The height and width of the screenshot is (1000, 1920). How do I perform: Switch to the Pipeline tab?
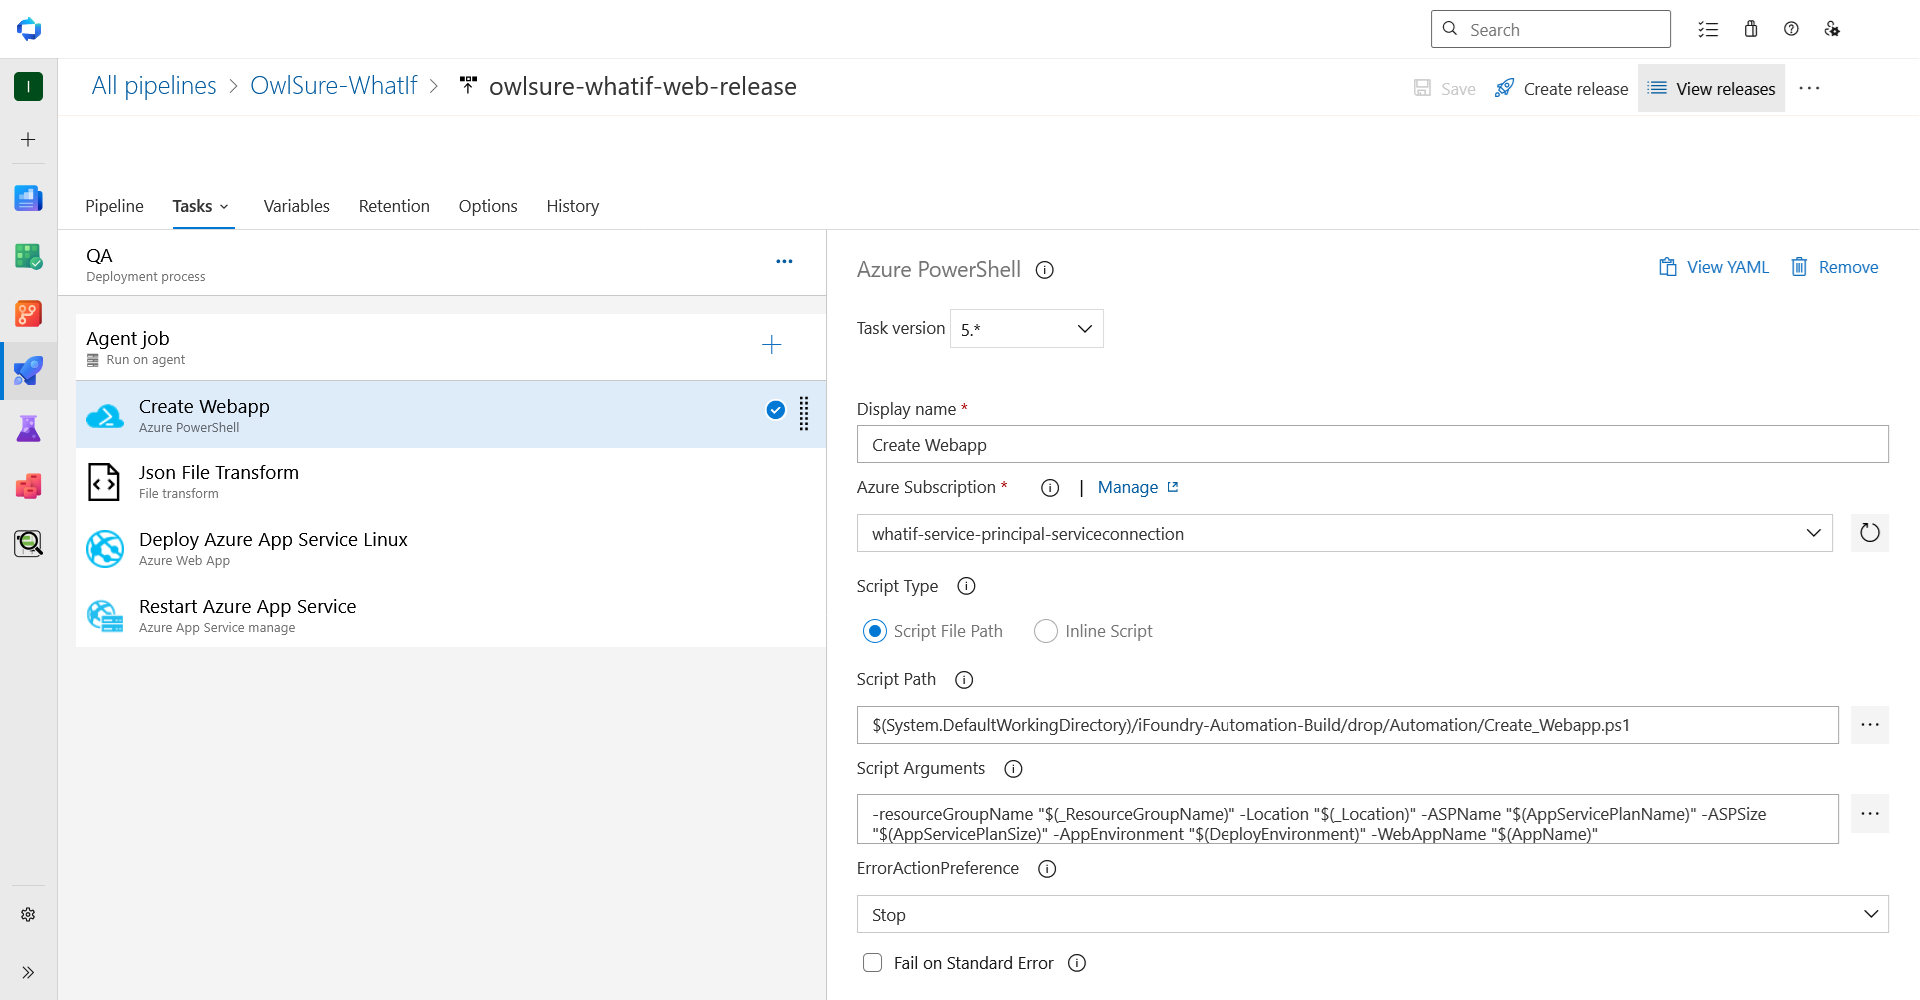(114, 206)
